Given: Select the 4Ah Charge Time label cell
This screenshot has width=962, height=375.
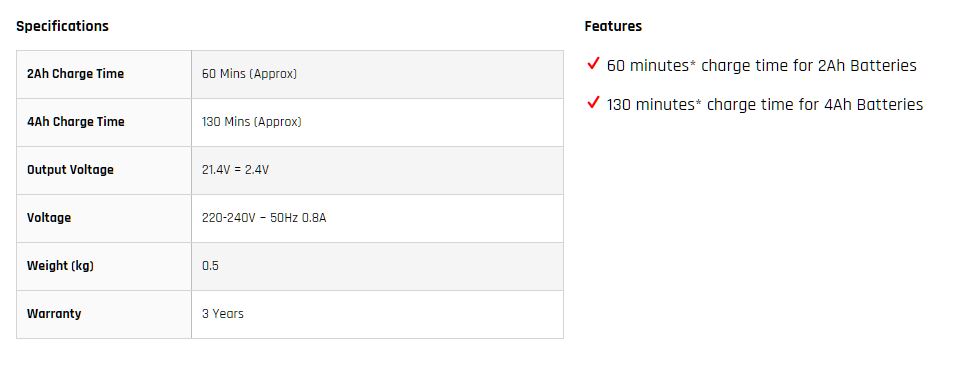Looking at the screenshot, I should 104,122.
